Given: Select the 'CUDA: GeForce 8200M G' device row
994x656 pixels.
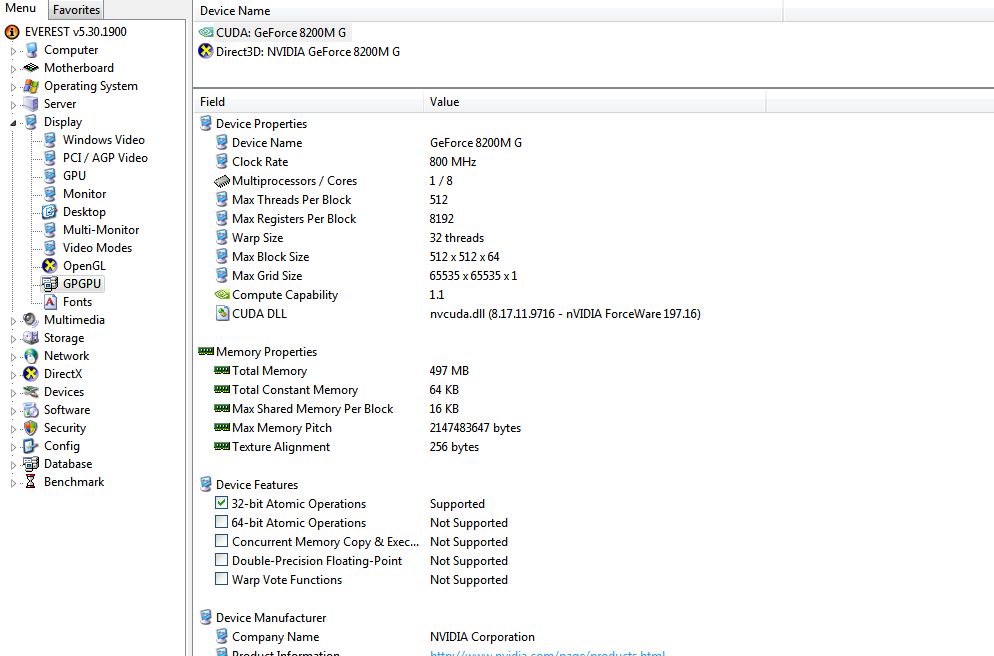Looking at the screenshot, I should [x=281, y=32].
